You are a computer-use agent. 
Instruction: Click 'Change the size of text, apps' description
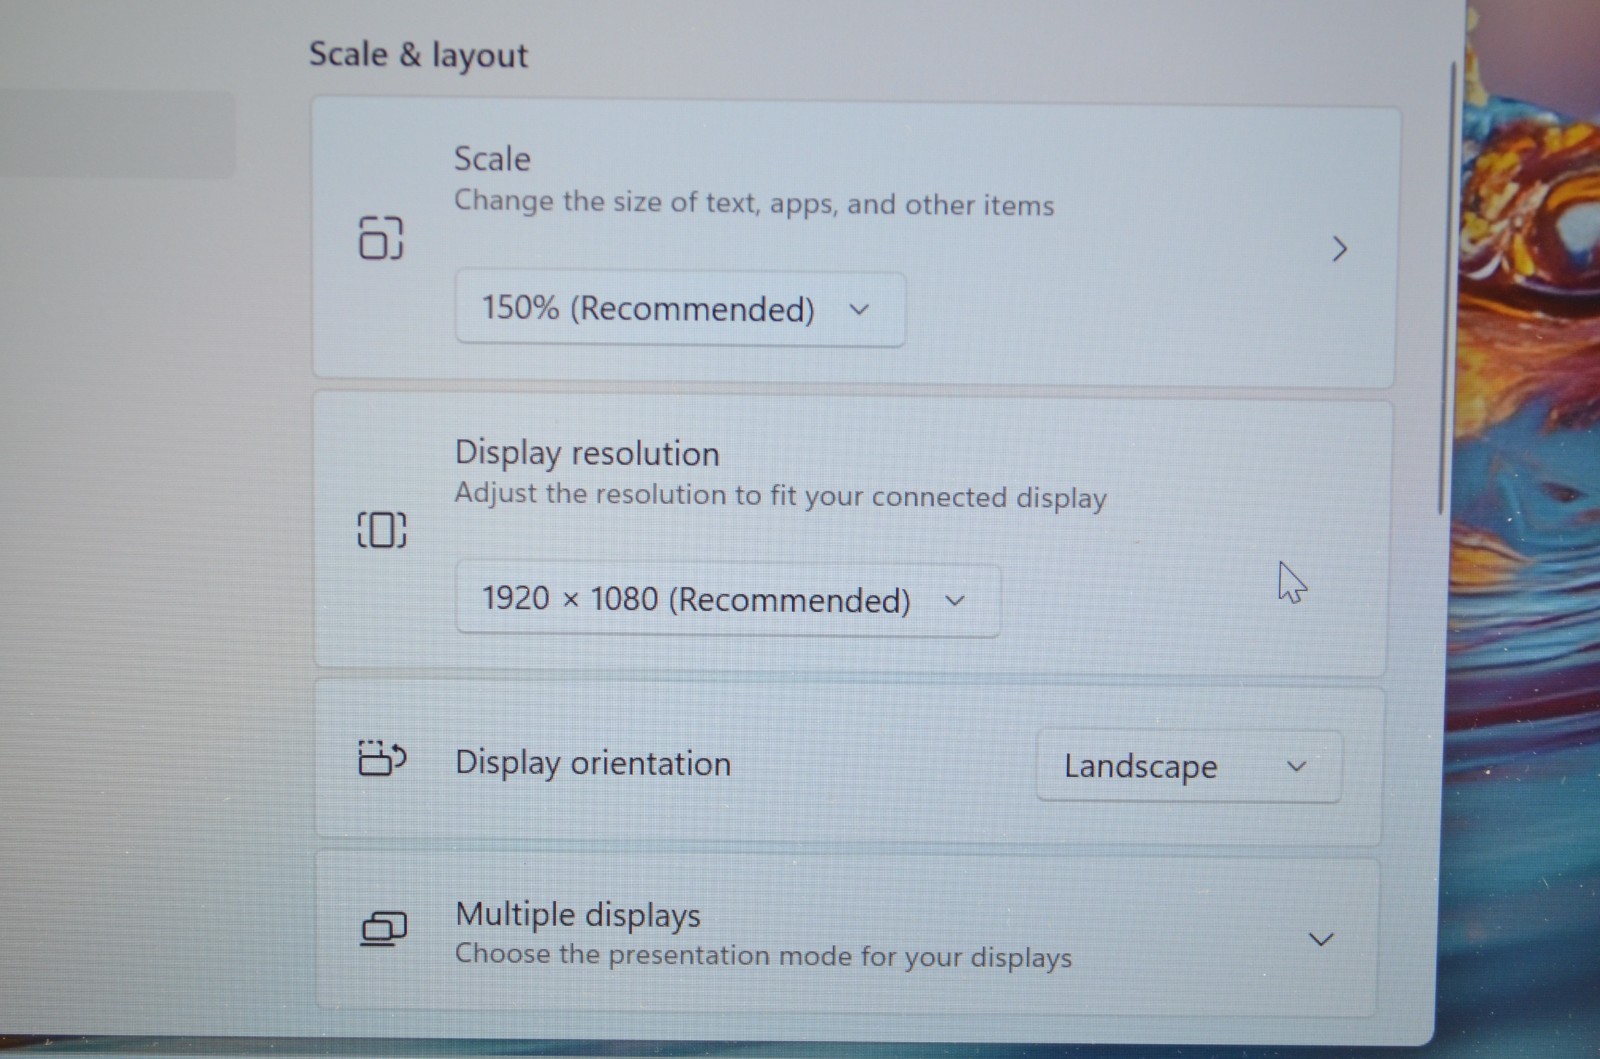pyautogui.click(x=754, y=204)
